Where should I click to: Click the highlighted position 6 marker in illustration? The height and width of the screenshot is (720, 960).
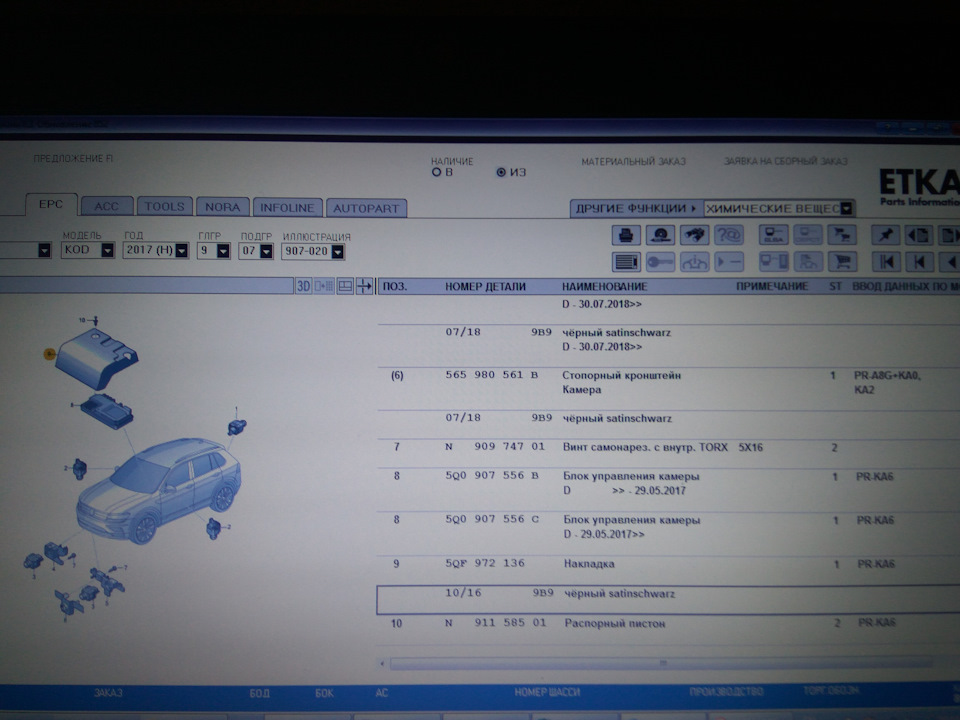click(50, 353)
